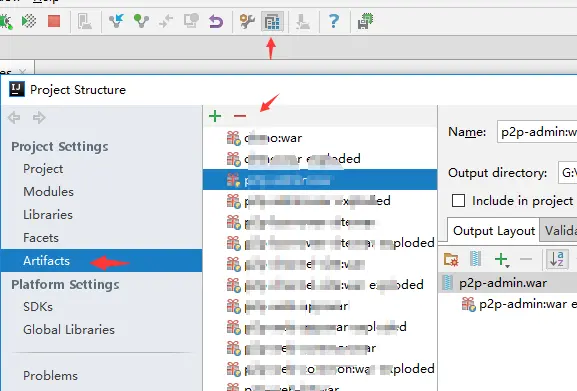Image resolution: width=577 pixels, height=391 pixels.
Task: Click the Output directory field
Action: tap(567, 173)
